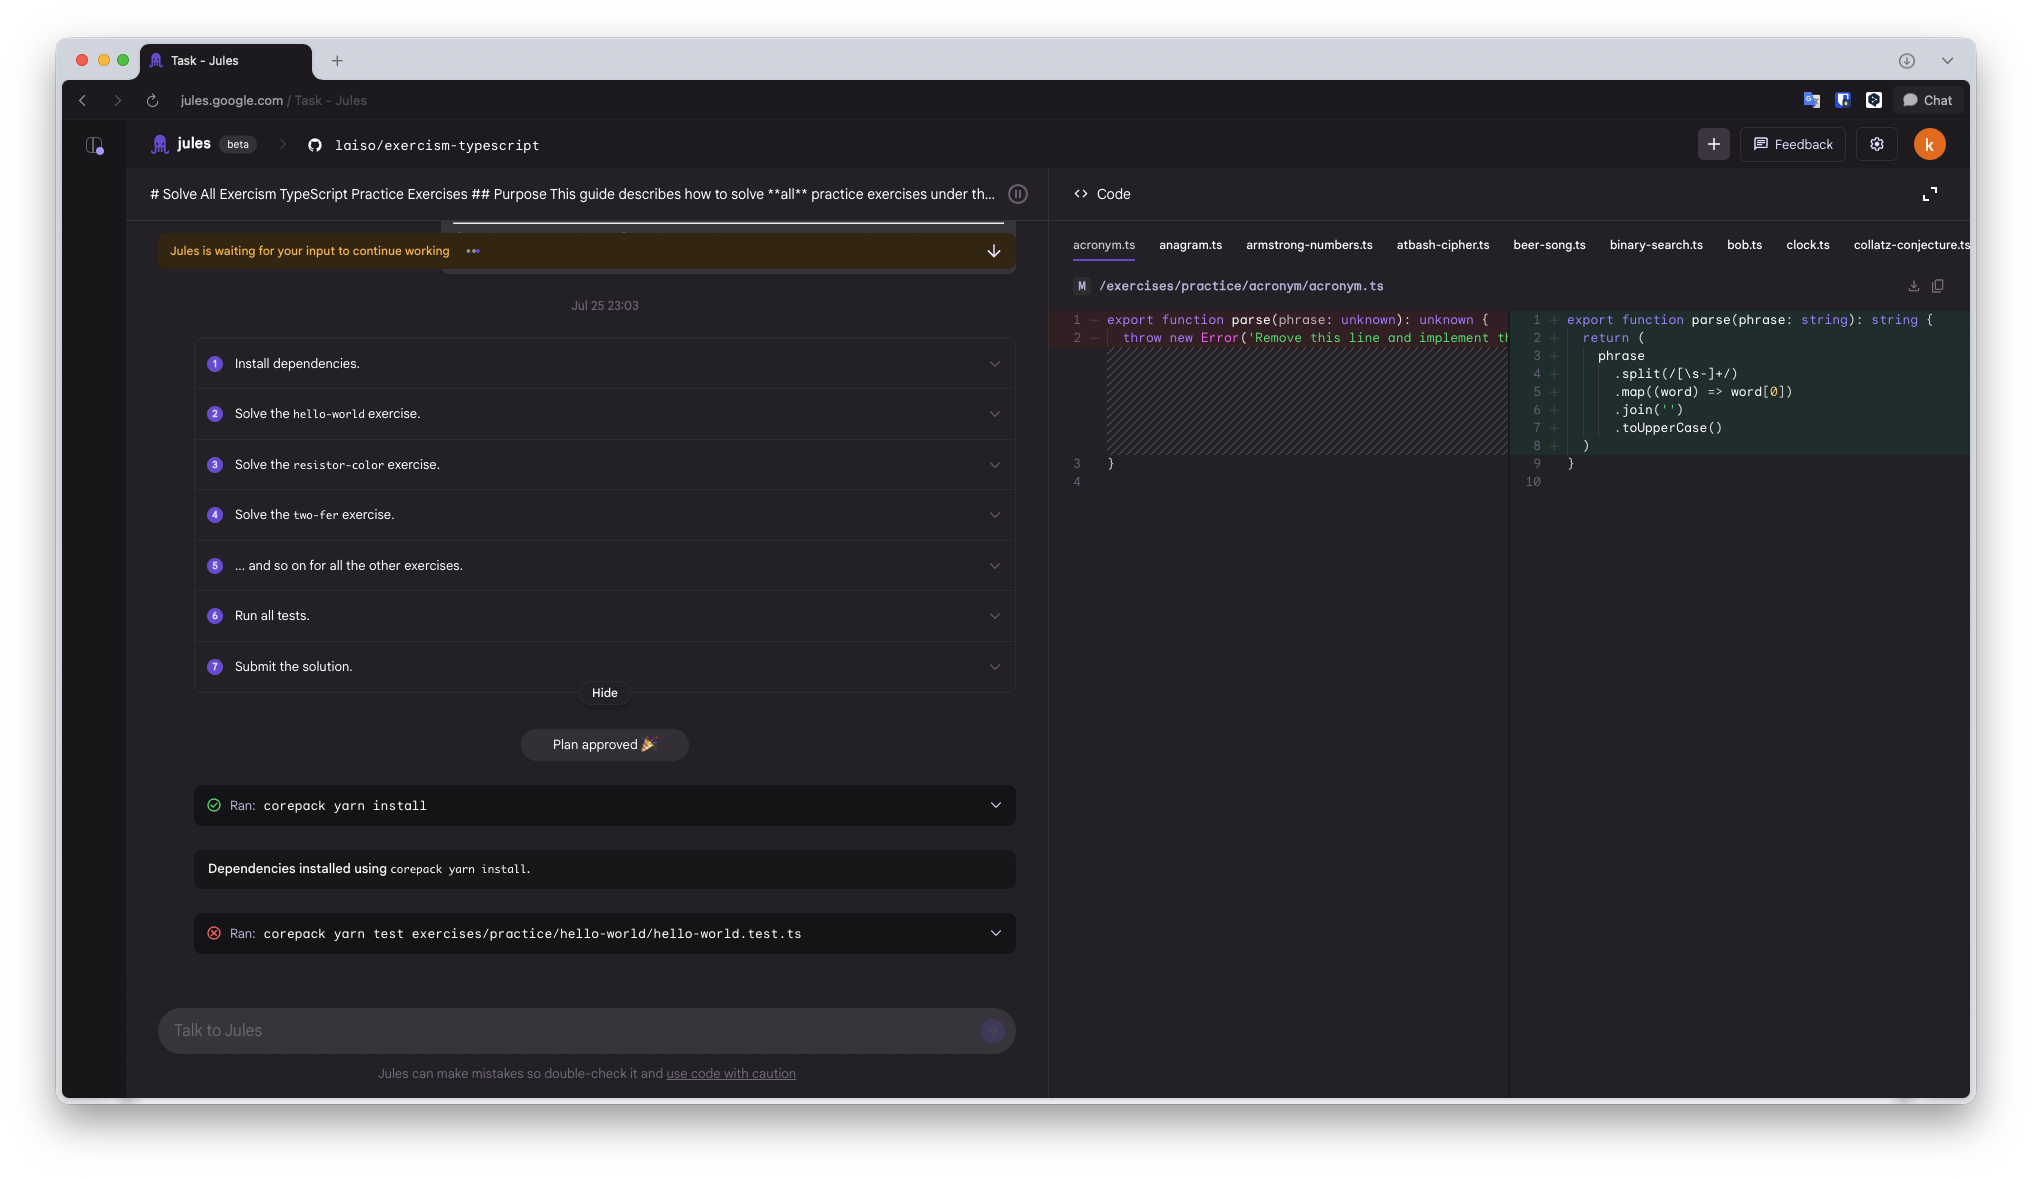This screenshot has height=1178, width=2032.
Task: Expand the two-fer exercise step
Action: [604, 515]
